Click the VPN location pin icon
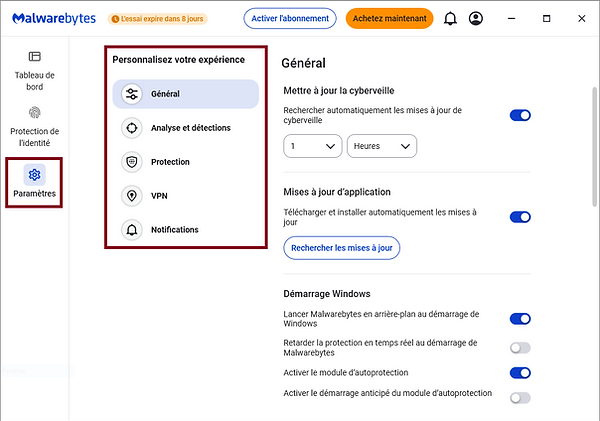This screenshot has width=600, height=421. (x=132, y=196)
